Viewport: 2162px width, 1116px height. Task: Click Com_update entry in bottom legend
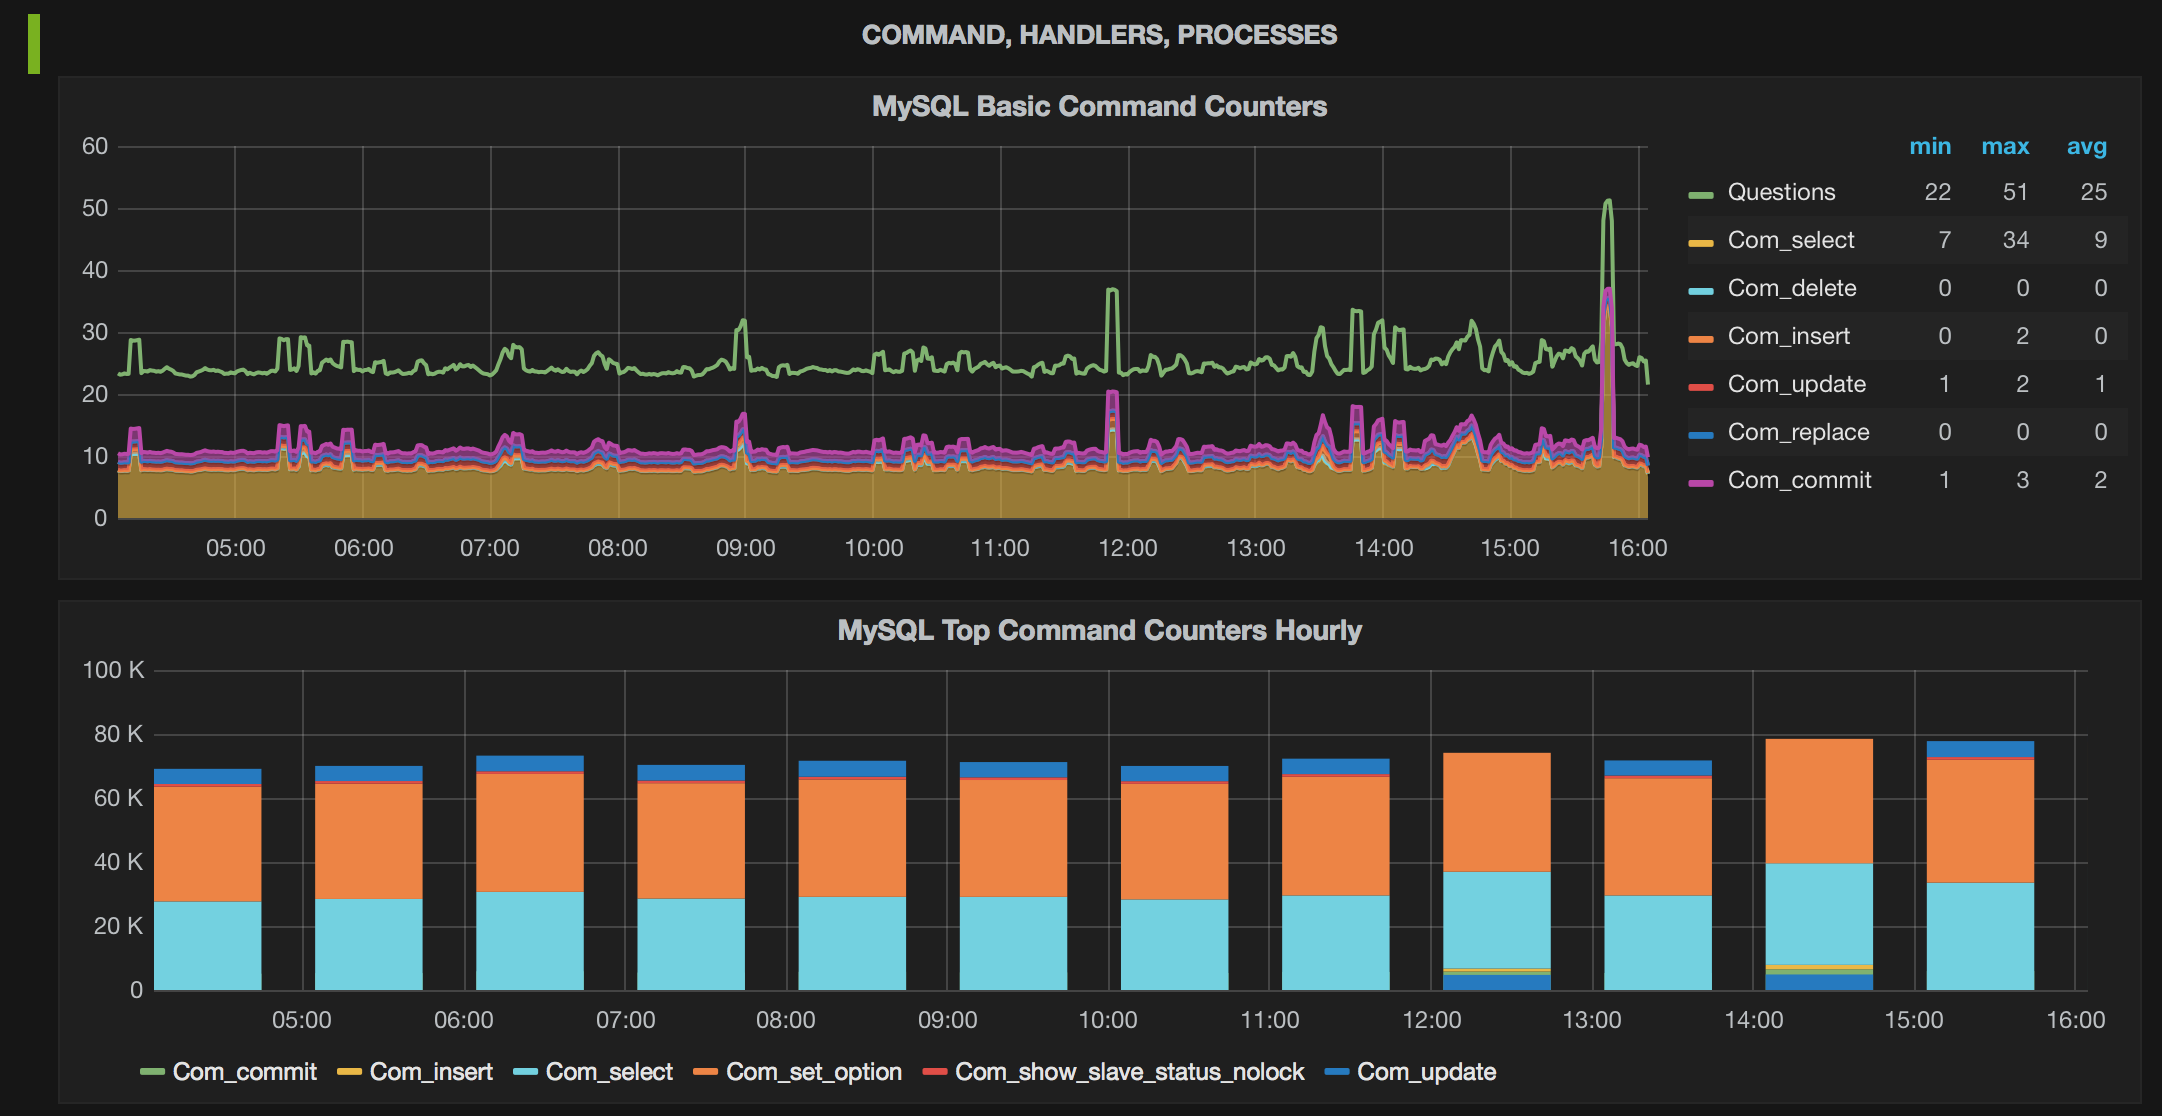1425,1072
